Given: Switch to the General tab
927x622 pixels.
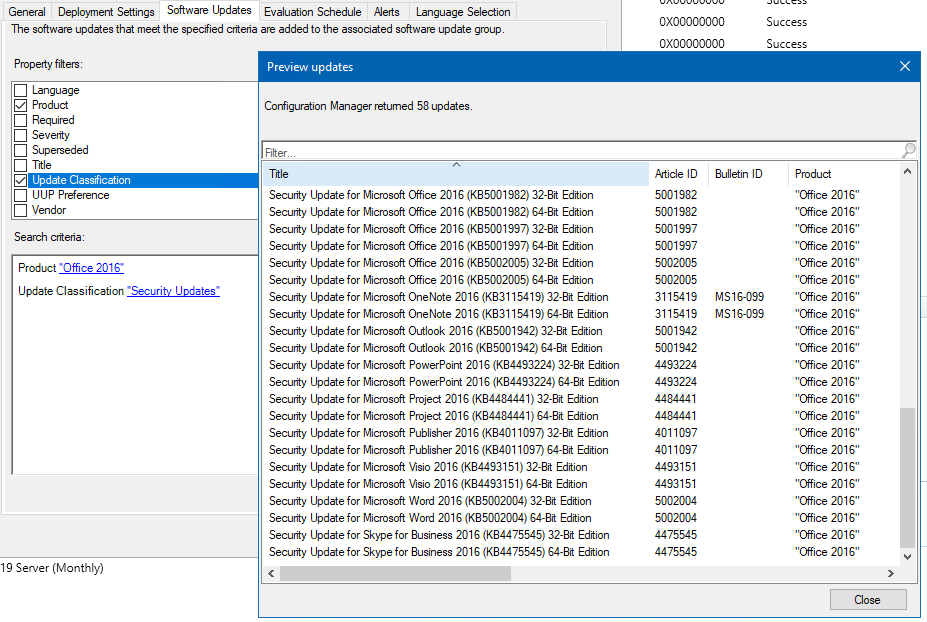Looking at the screenshot, I should [27, 12].
